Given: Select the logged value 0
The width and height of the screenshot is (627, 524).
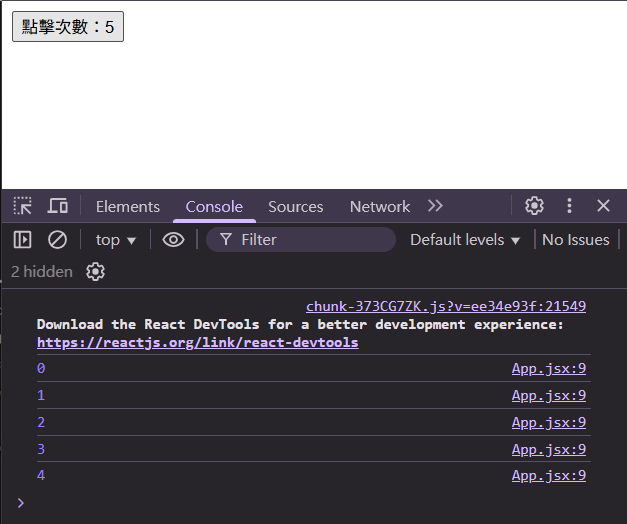Looking at the screenshot, I should click(41, 368).
